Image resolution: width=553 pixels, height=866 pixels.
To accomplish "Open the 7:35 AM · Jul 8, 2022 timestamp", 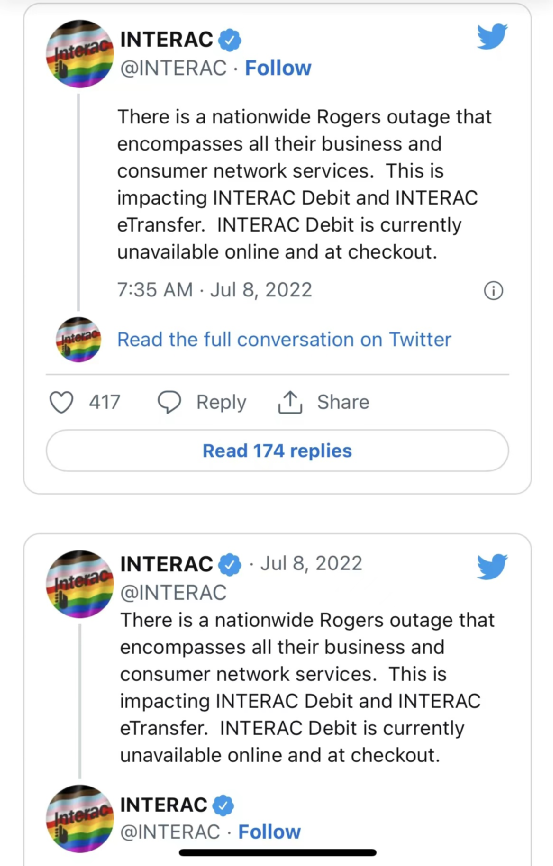I will [214, 289].
